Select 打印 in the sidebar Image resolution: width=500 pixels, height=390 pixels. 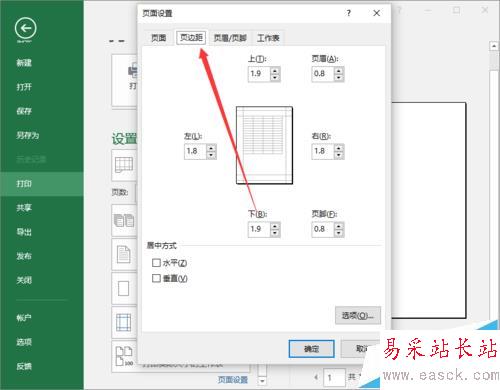coord(42,184)
